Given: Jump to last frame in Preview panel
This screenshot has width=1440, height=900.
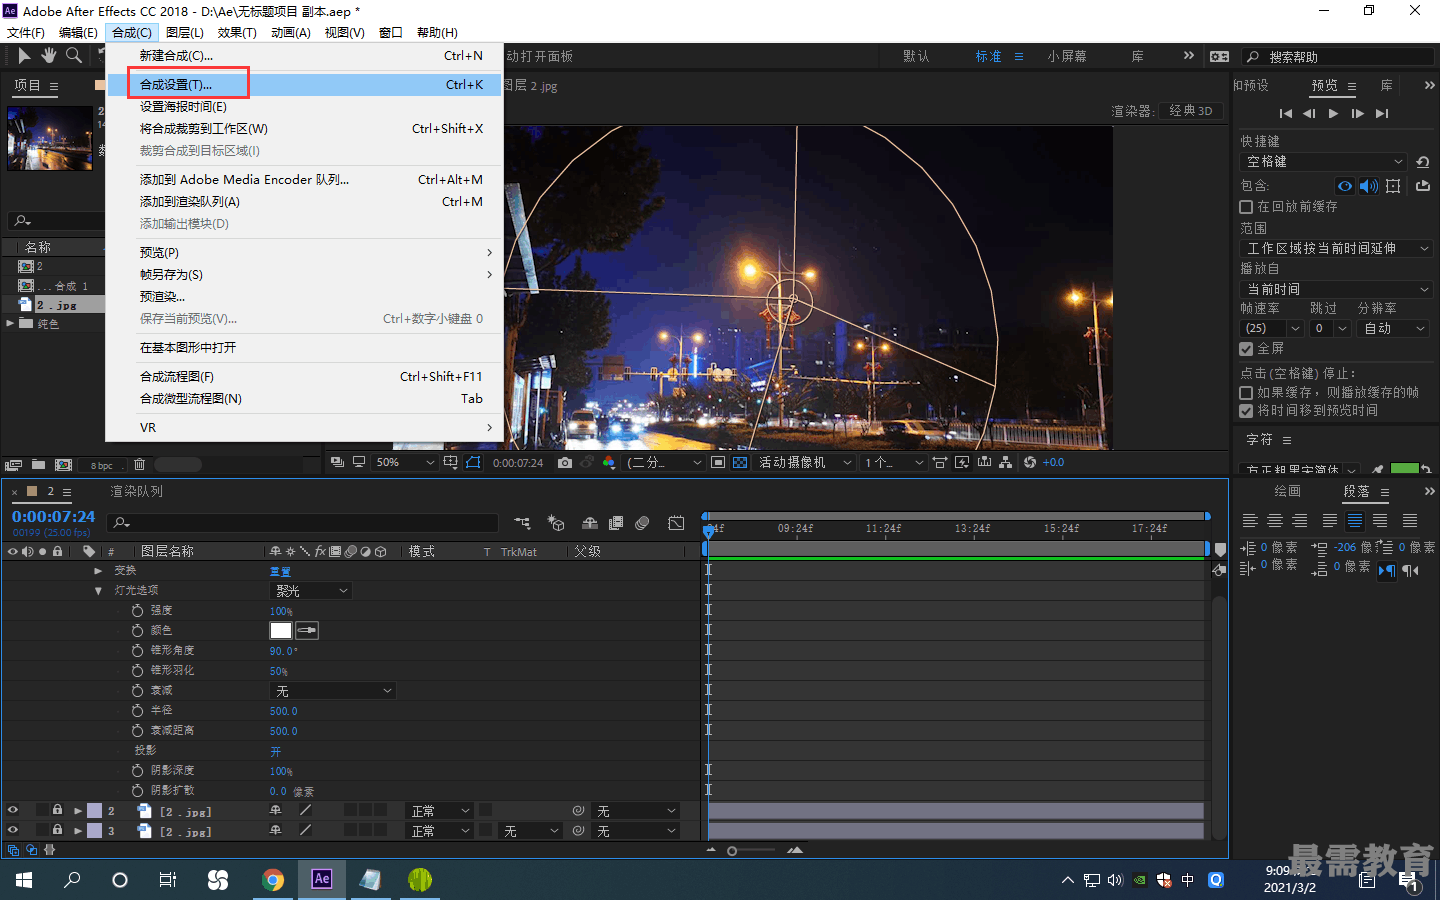Looking at the screenshot, I should [1382, 113].
